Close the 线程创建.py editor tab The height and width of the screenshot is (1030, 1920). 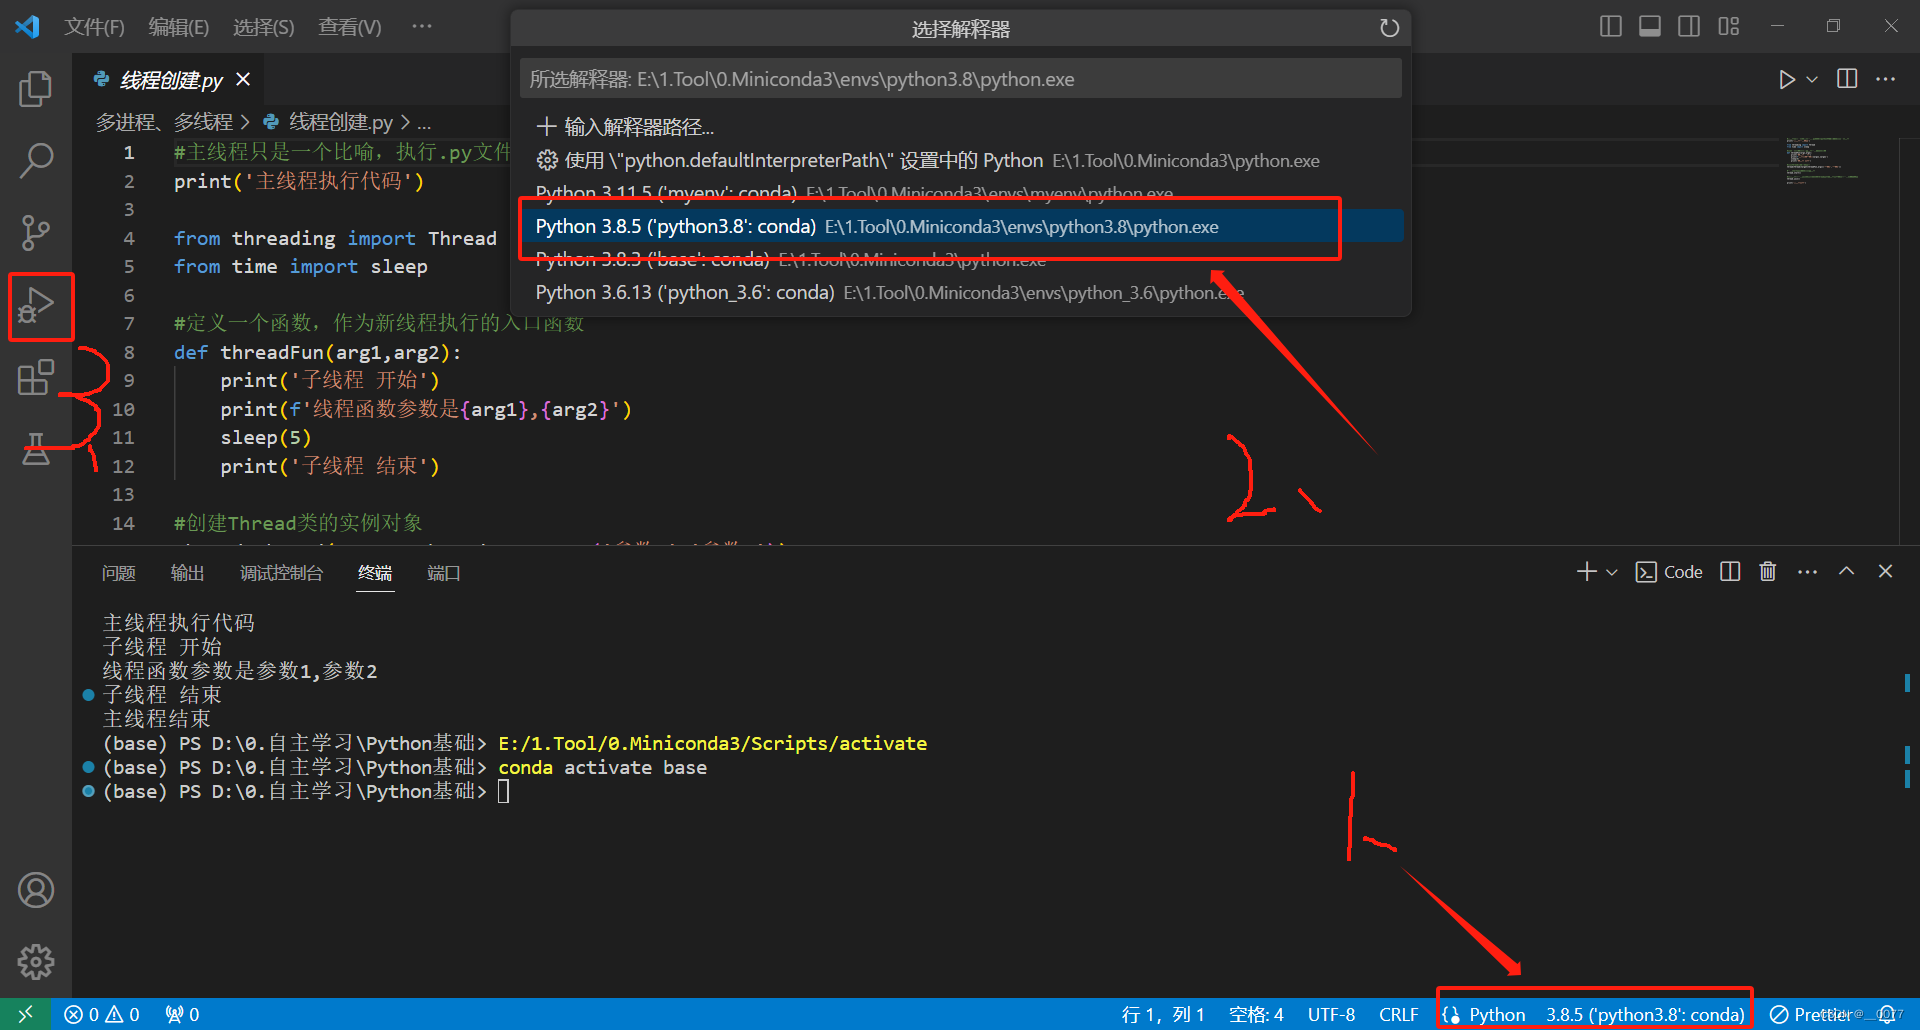(x=243, y=79)
